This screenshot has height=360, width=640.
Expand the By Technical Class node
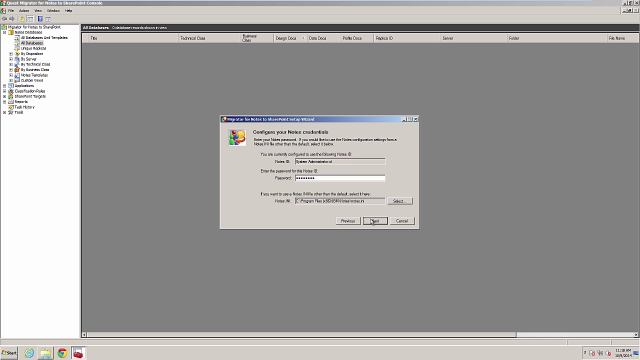11,64
